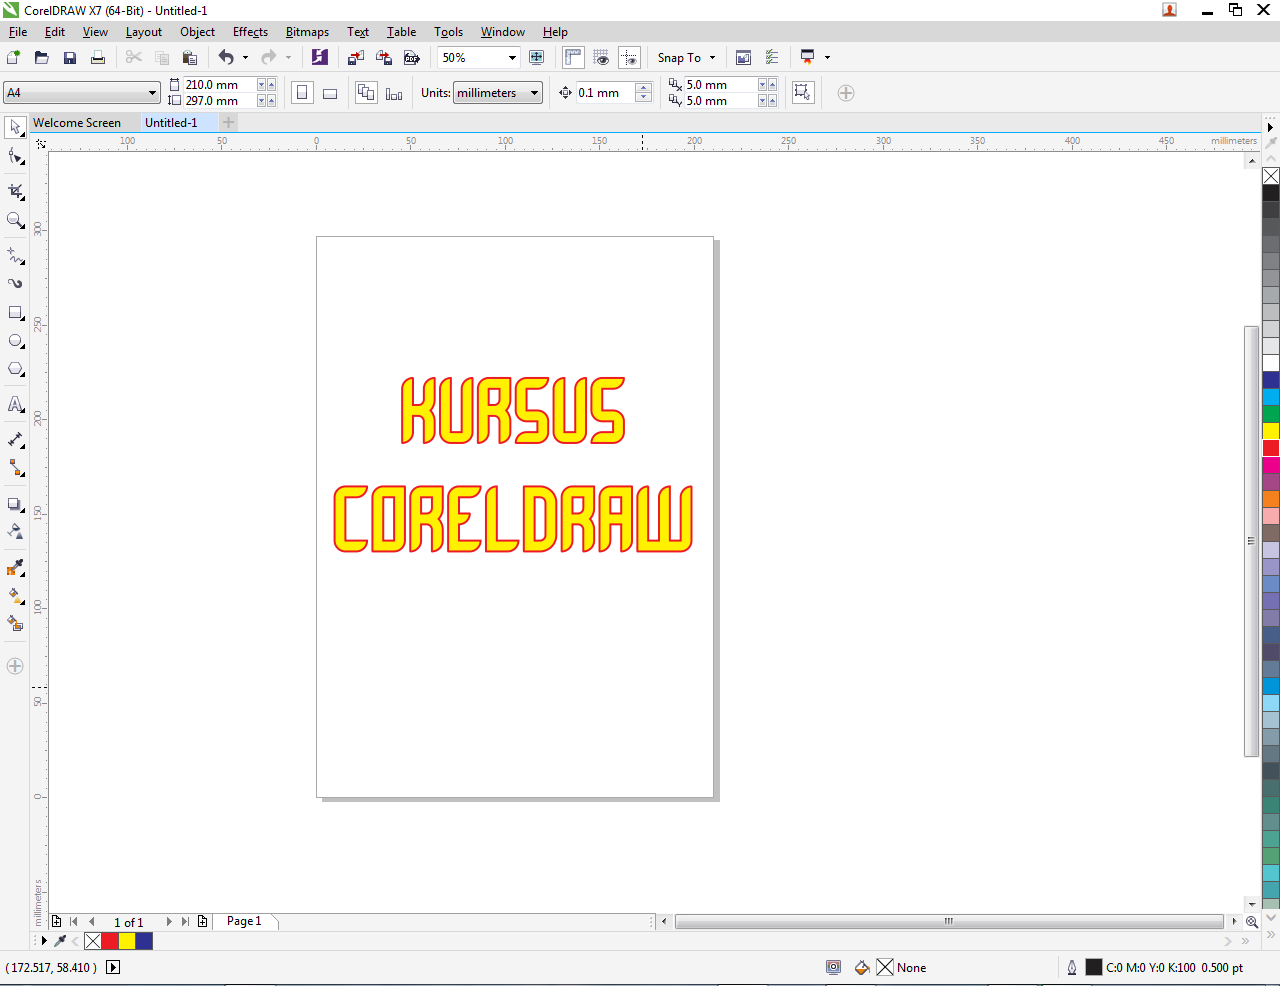Open the zoom level 50% dropdown
1288x988 pixels.
coord(512,58)
